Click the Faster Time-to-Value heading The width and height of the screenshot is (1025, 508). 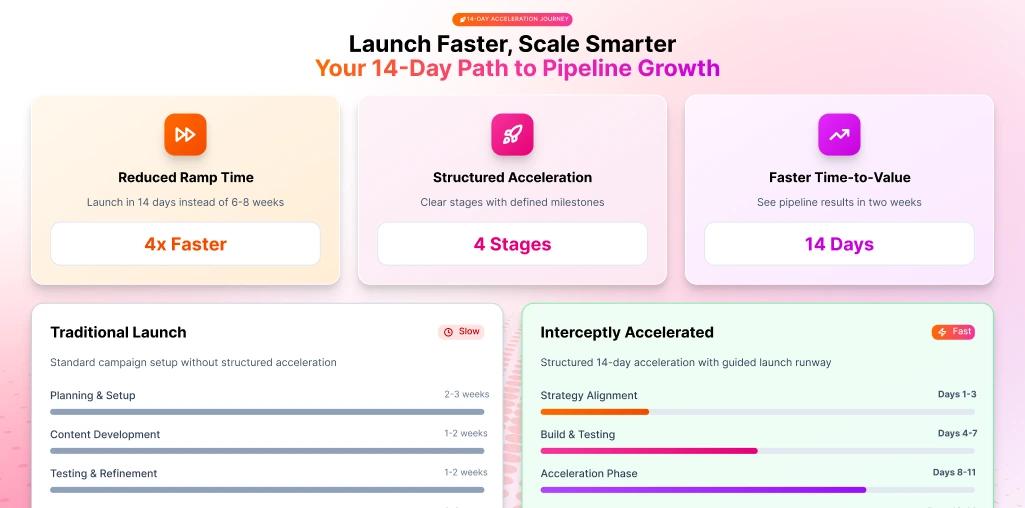pyautogui.click(x=839, y=177)
